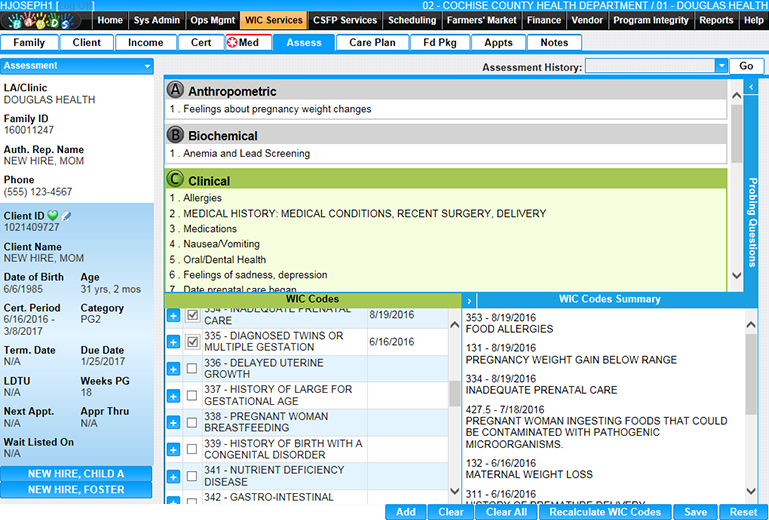The height and width of the screenshot is (520, 769).
Task: Click plus icon for 336 Delayed Uterine Growth
Action: coord(173,369)
